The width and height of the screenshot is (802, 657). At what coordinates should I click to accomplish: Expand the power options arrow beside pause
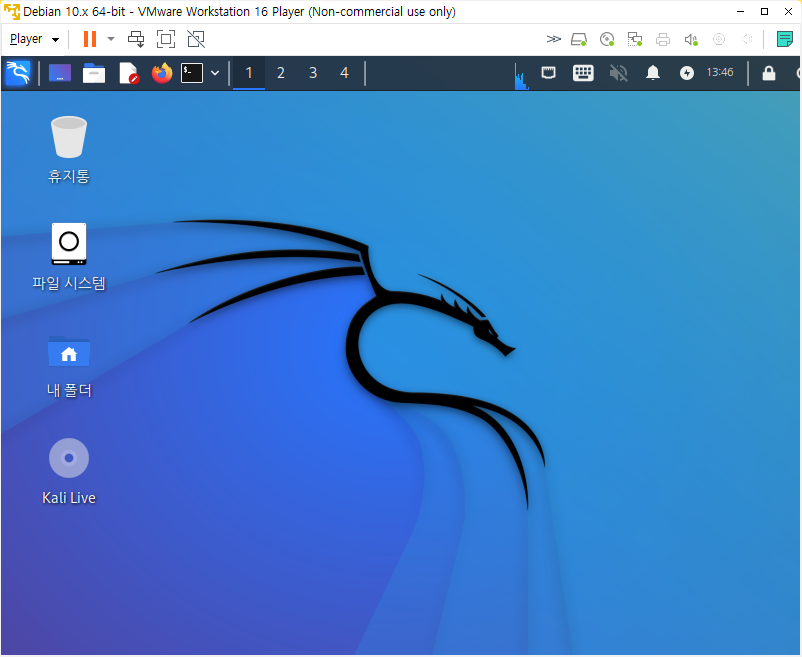click(111, 39)
